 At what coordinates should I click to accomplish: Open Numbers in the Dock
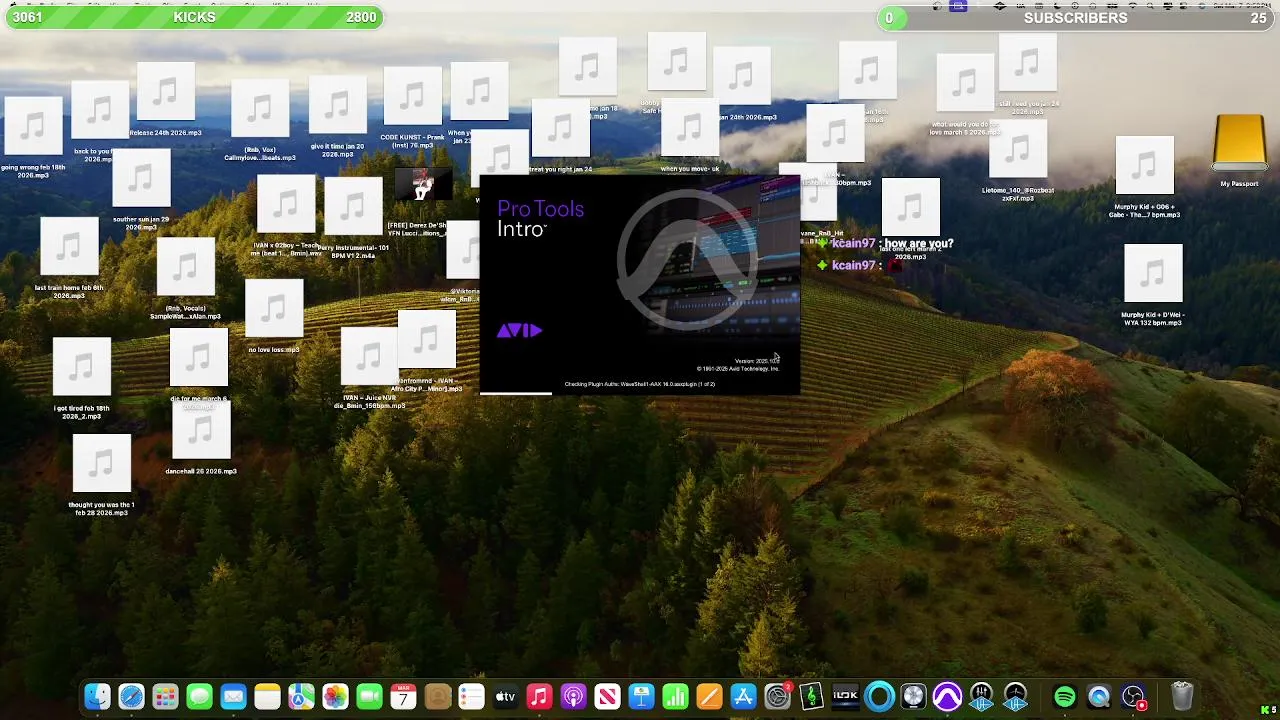(x=675, y=696)
